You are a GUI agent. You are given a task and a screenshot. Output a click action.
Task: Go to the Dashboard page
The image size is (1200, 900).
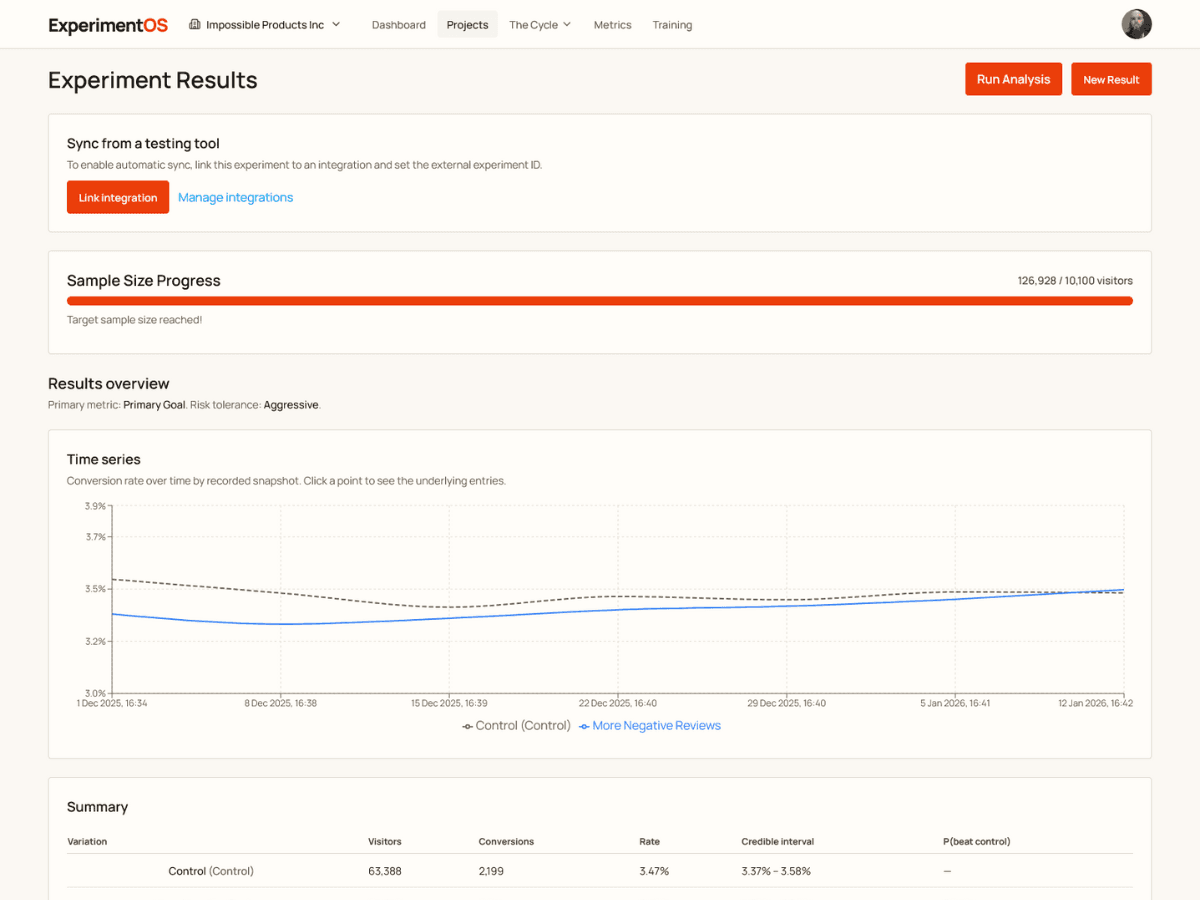tap(398, 24)
